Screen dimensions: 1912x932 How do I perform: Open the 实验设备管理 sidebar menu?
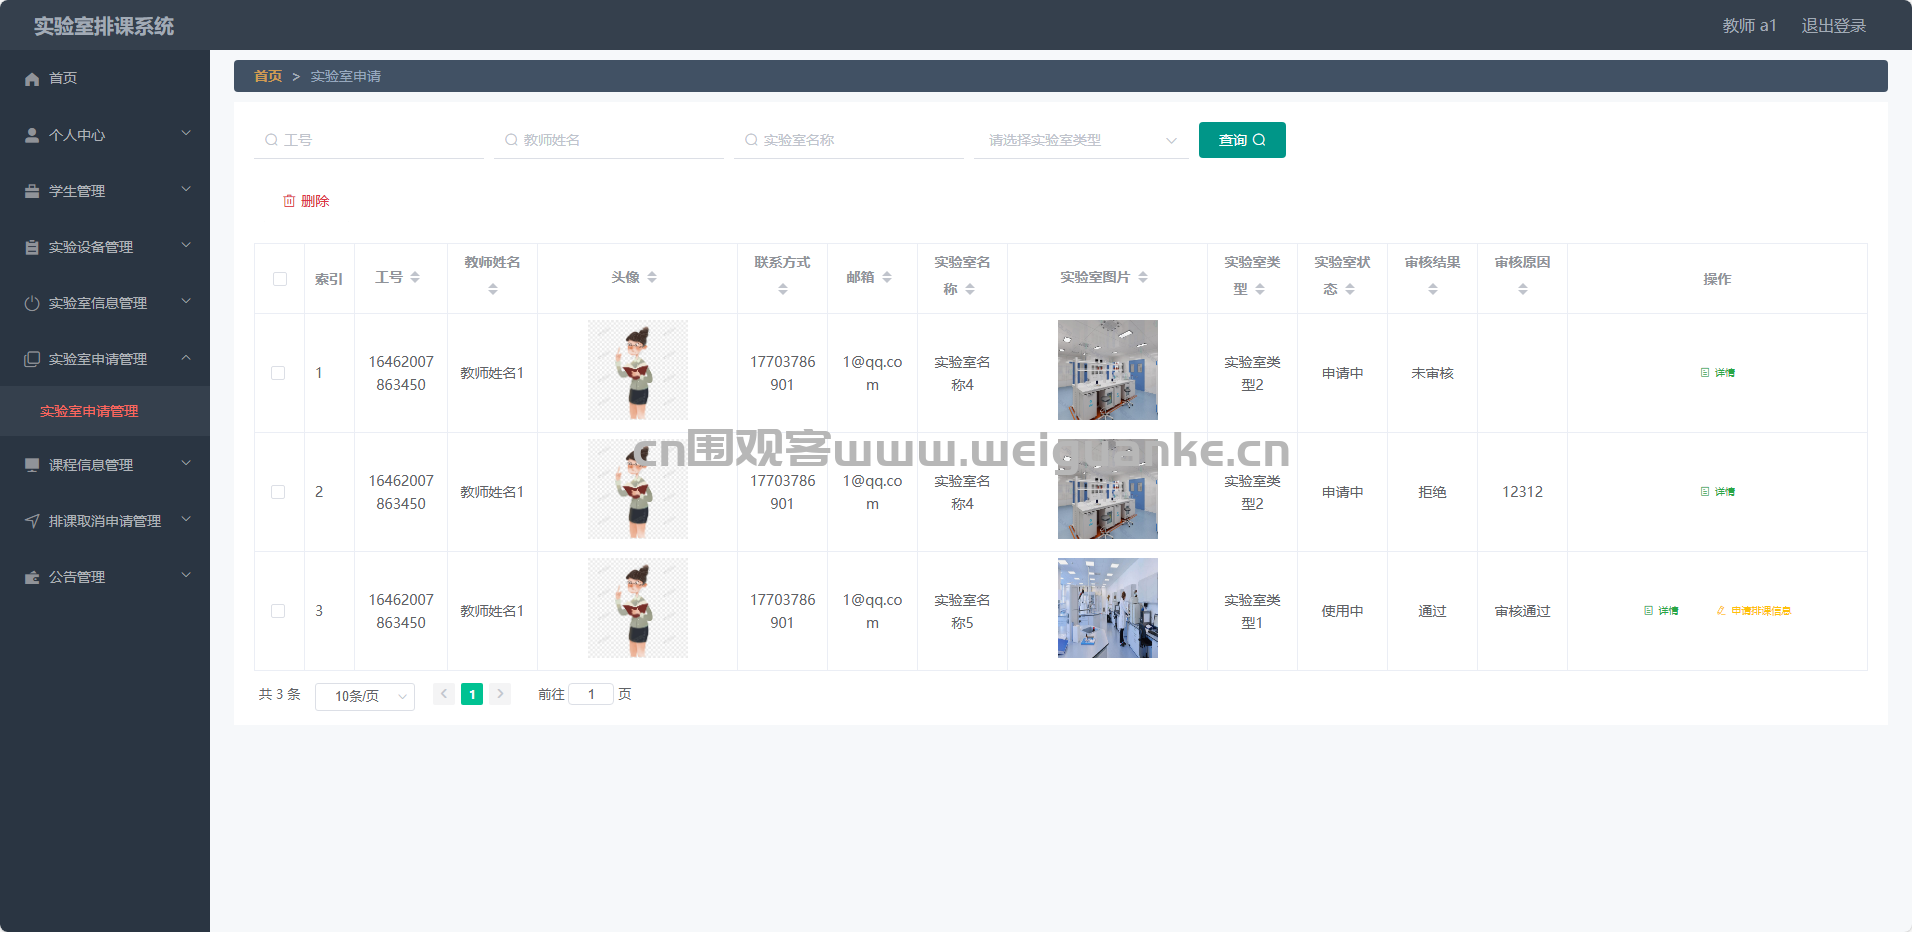pos(105,247)
